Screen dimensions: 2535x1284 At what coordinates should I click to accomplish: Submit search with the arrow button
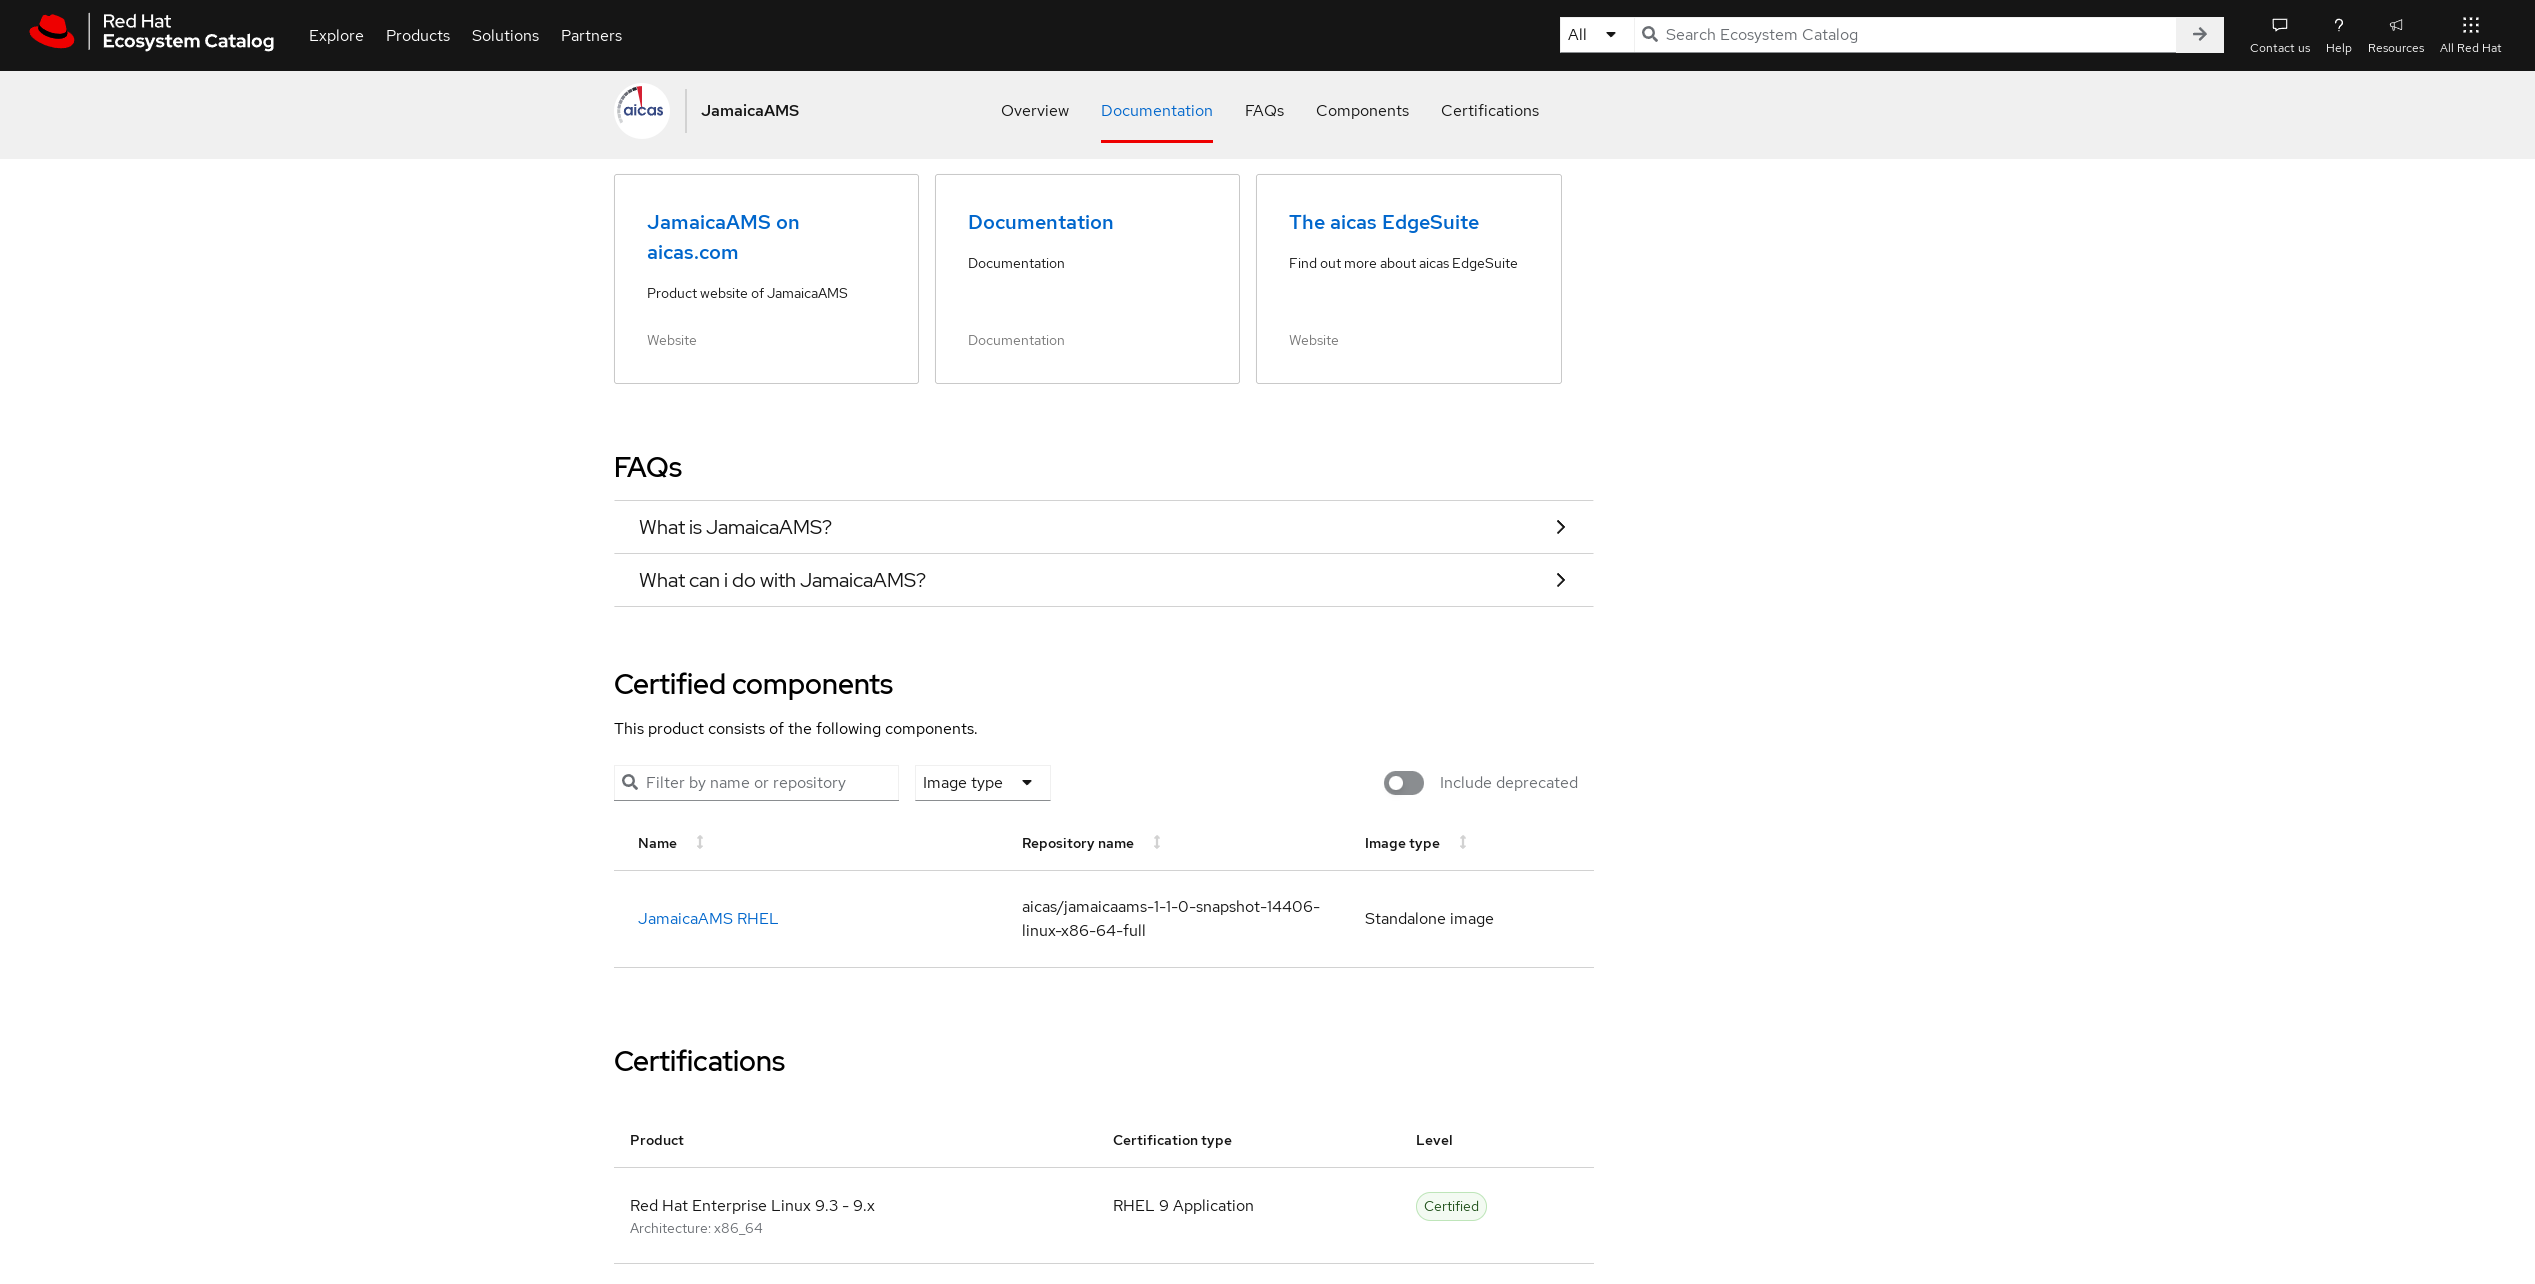click(2199, 35)
